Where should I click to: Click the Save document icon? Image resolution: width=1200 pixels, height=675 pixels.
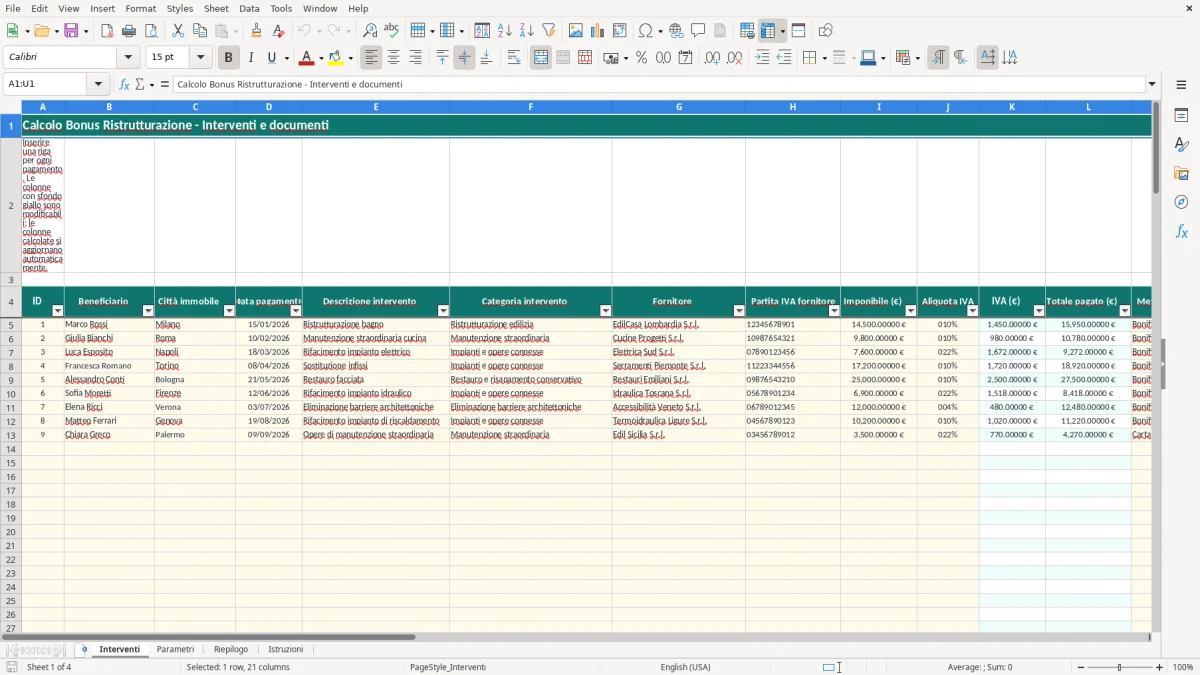(71, 31)
